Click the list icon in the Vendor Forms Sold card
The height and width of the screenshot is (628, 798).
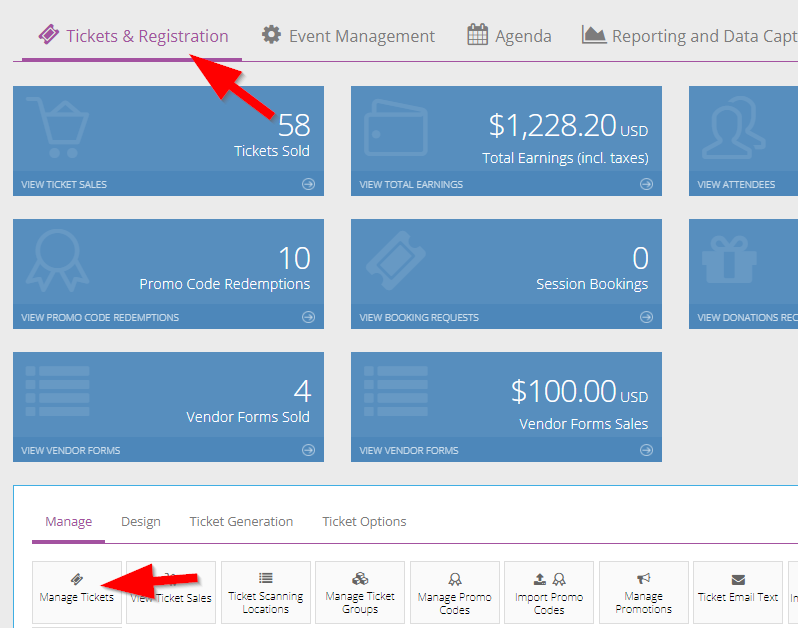[x=58, y=391]
